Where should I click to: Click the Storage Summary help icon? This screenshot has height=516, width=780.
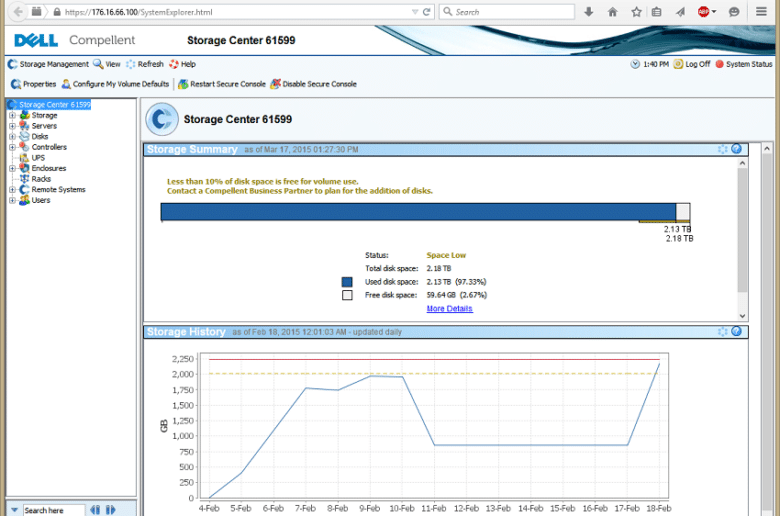point(737,149)
